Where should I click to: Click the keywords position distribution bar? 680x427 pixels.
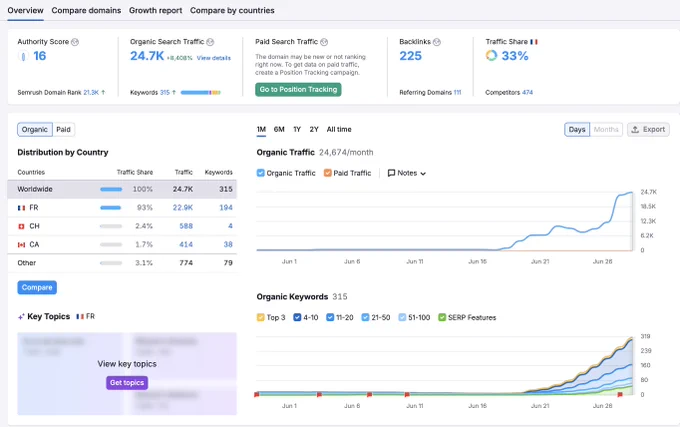[x=201, y=92]
